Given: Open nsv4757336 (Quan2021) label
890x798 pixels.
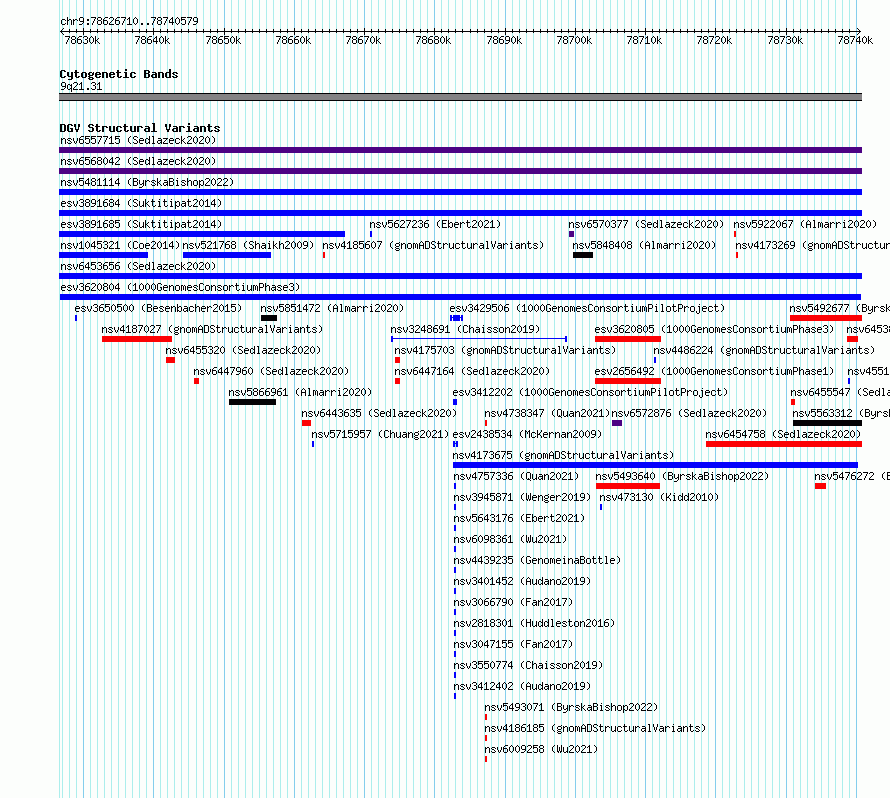Looking at the screenshot, I should [x=516, y=476].
